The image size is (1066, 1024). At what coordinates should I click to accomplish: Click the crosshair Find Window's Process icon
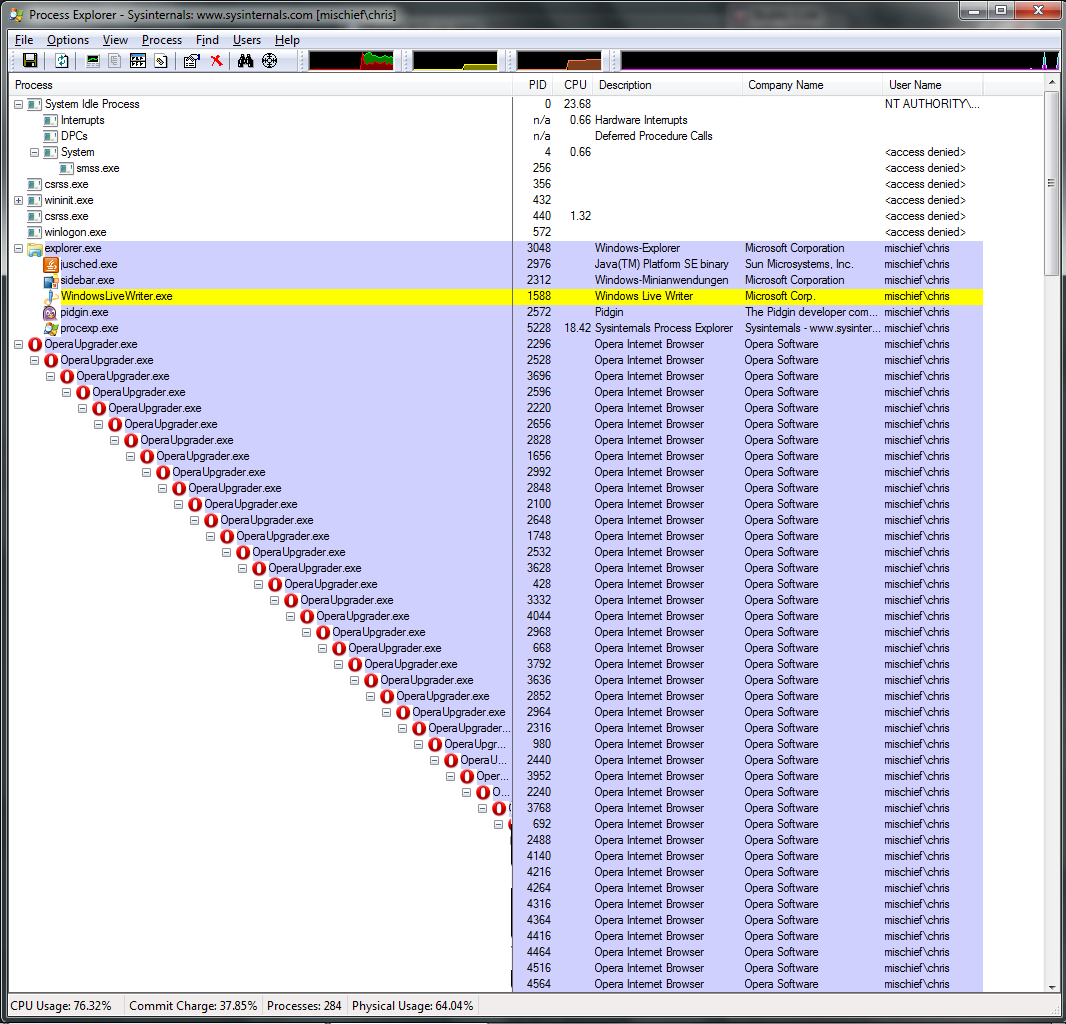[270, 61]
